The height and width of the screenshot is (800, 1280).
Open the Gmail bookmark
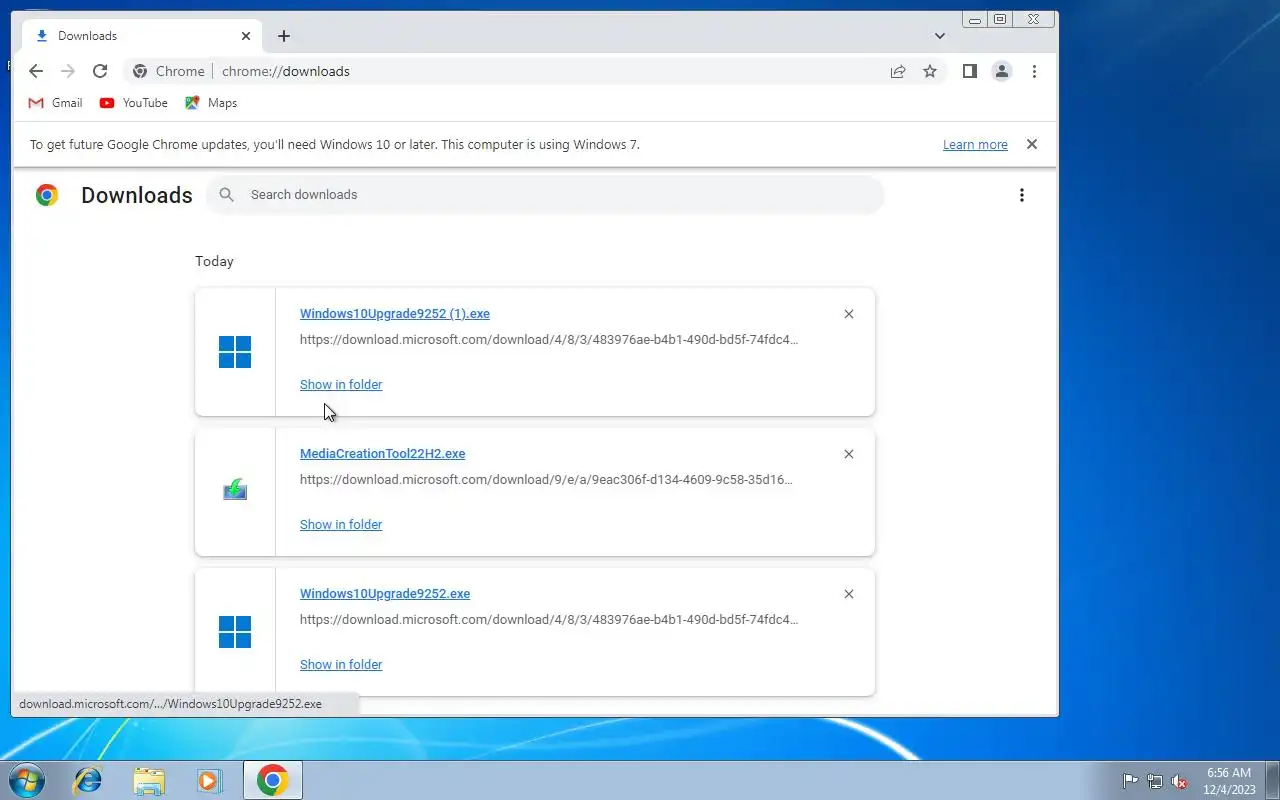coord(55,103)
